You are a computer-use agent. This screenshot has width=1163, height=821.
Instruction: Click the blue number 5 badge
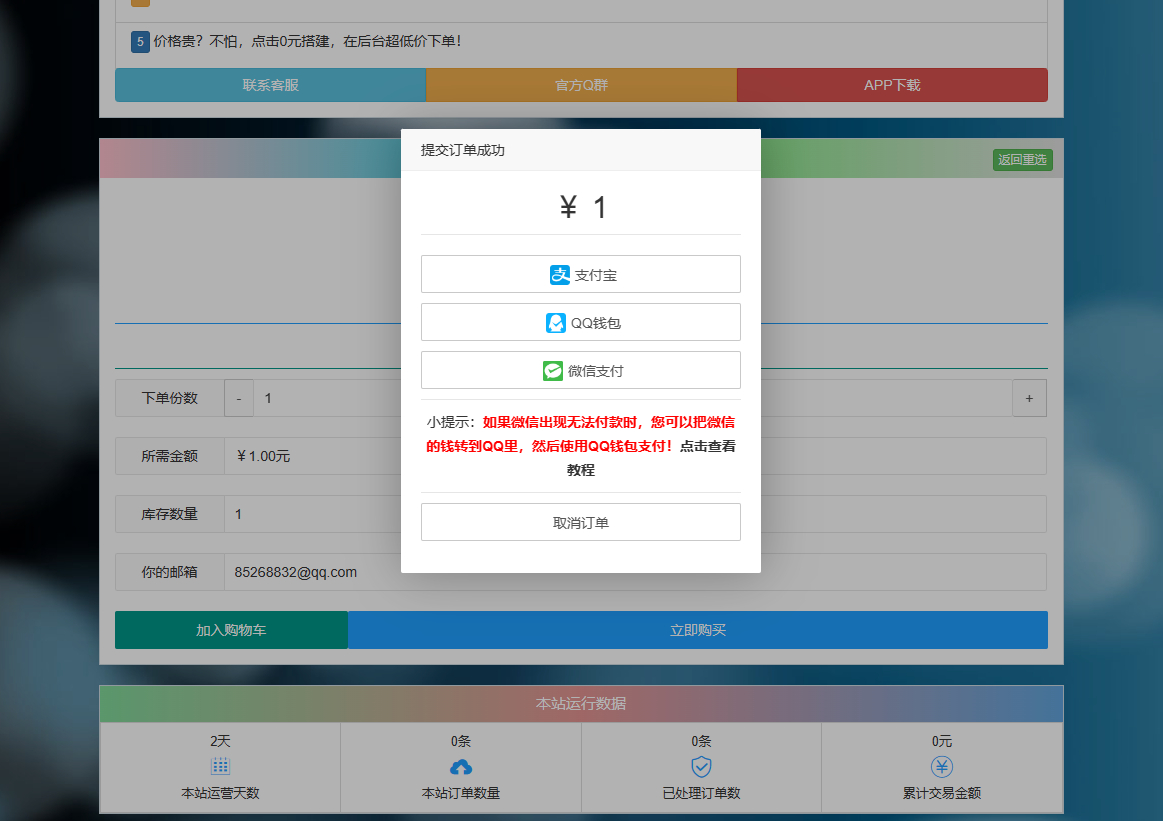click(x=140, y=42)
